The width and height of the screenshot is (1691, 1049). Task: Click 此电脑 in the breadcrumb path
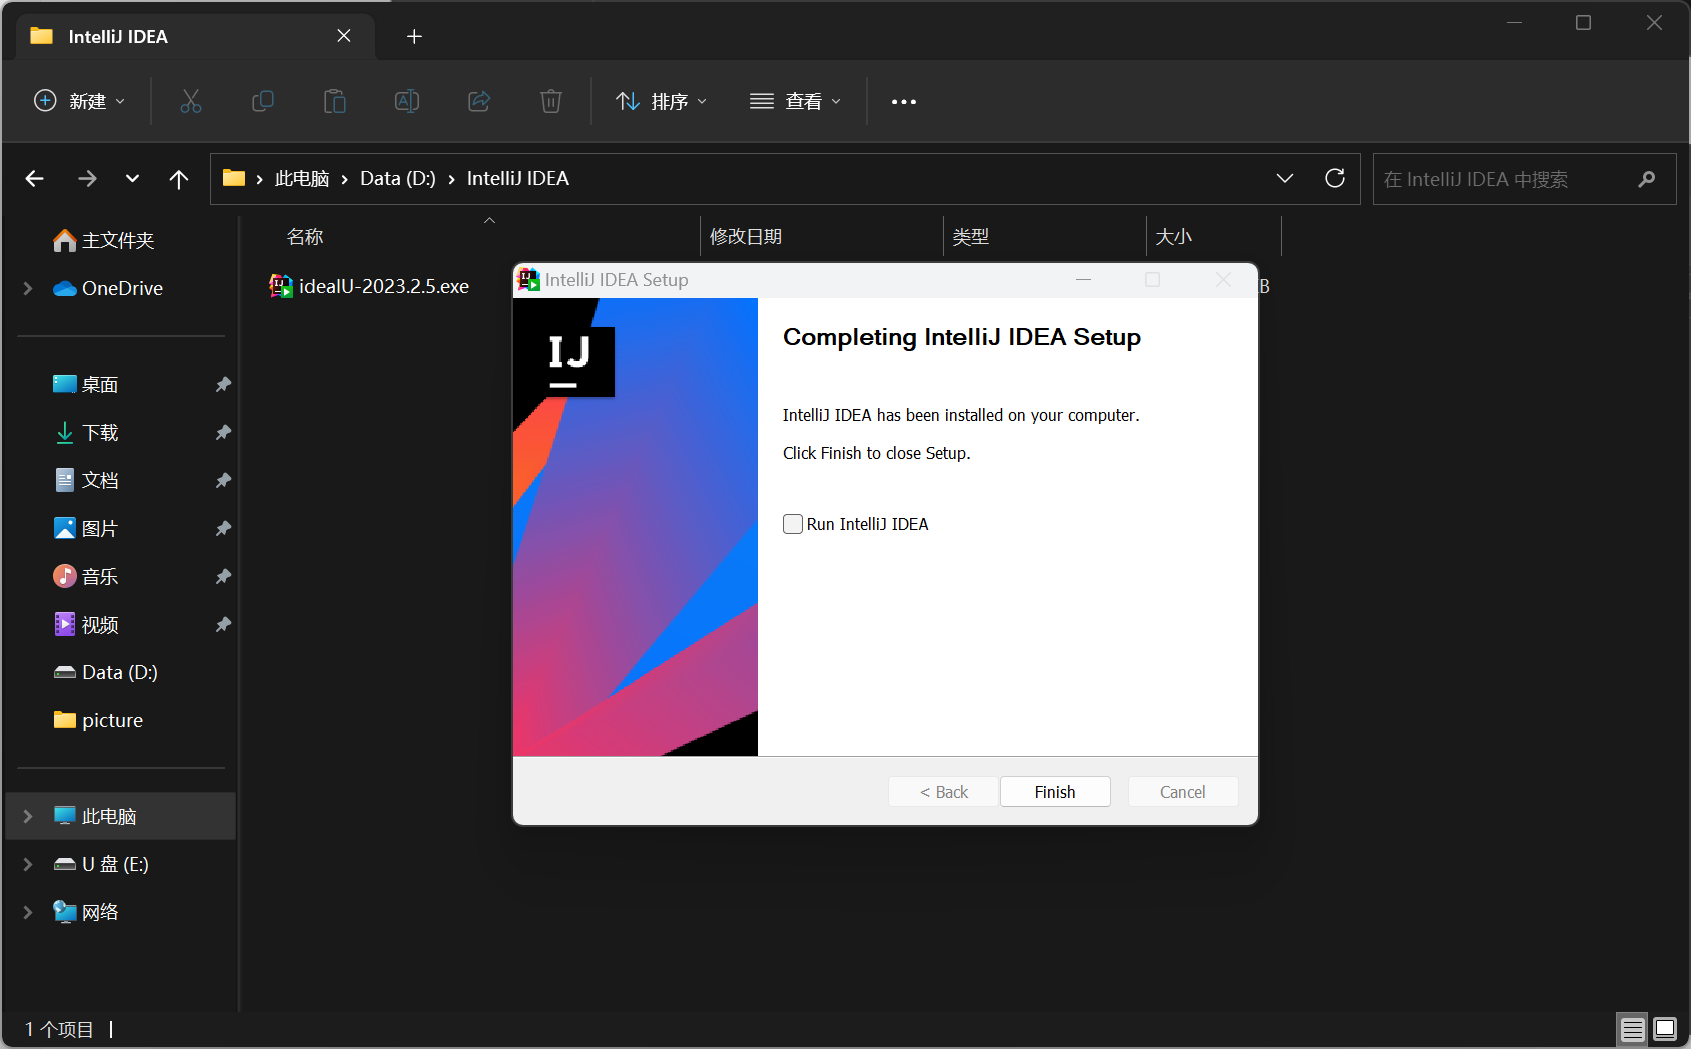click(x=302, y=178)
